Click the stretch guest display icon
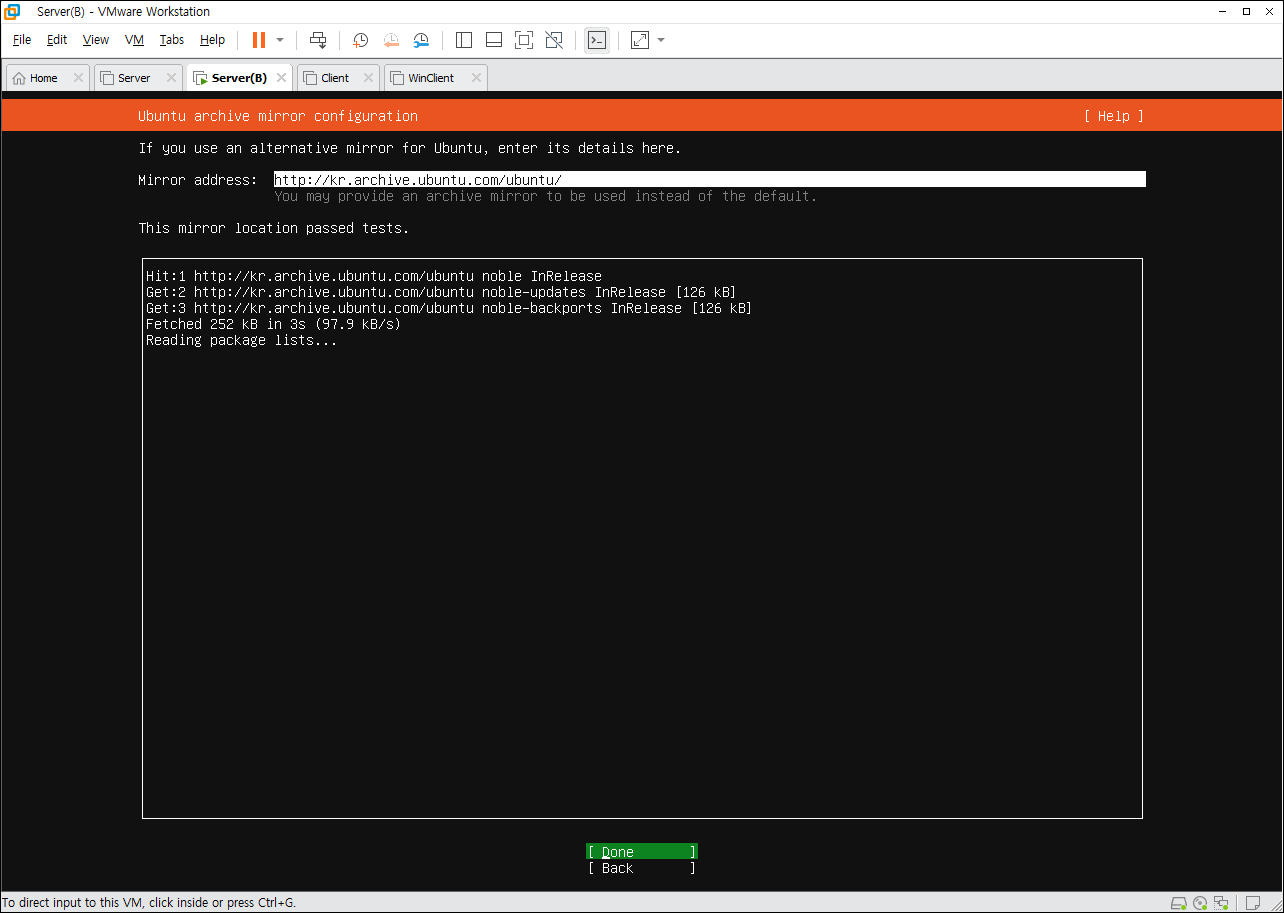 click(640, 40)
